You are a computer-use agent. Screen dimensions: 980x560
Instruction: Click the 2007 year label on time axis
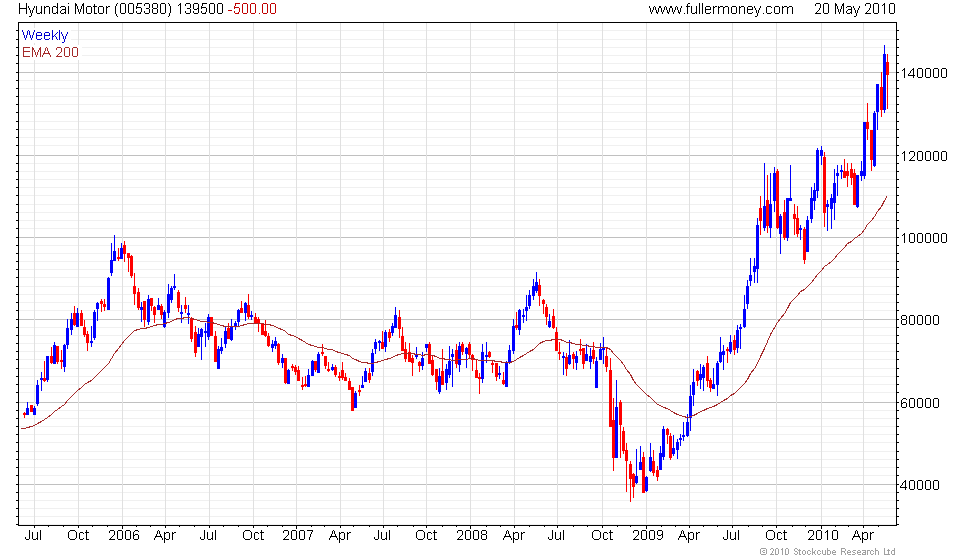click(298, 536)
